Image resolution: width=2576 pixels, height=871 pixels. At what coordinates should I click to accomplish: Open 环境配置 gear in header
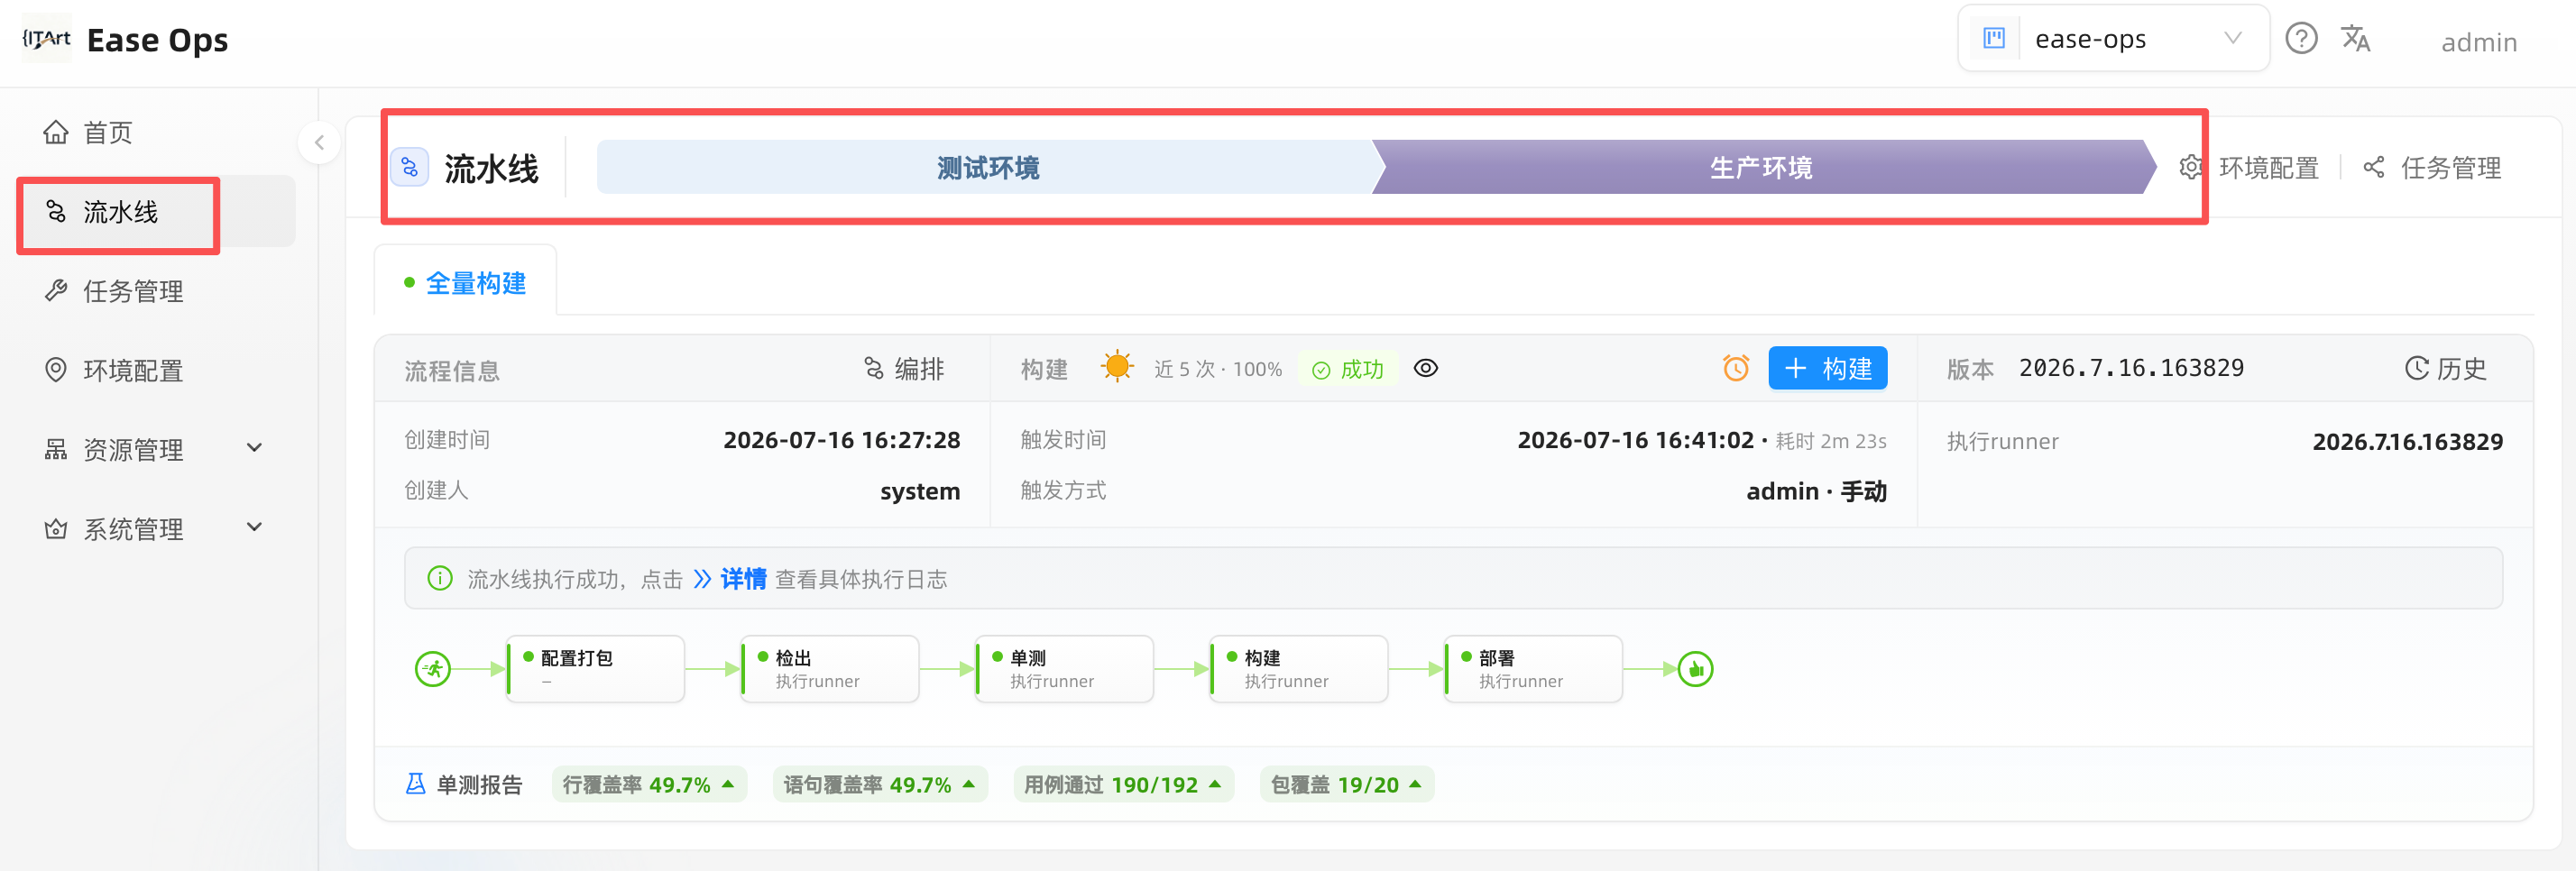click(2190, 167)
